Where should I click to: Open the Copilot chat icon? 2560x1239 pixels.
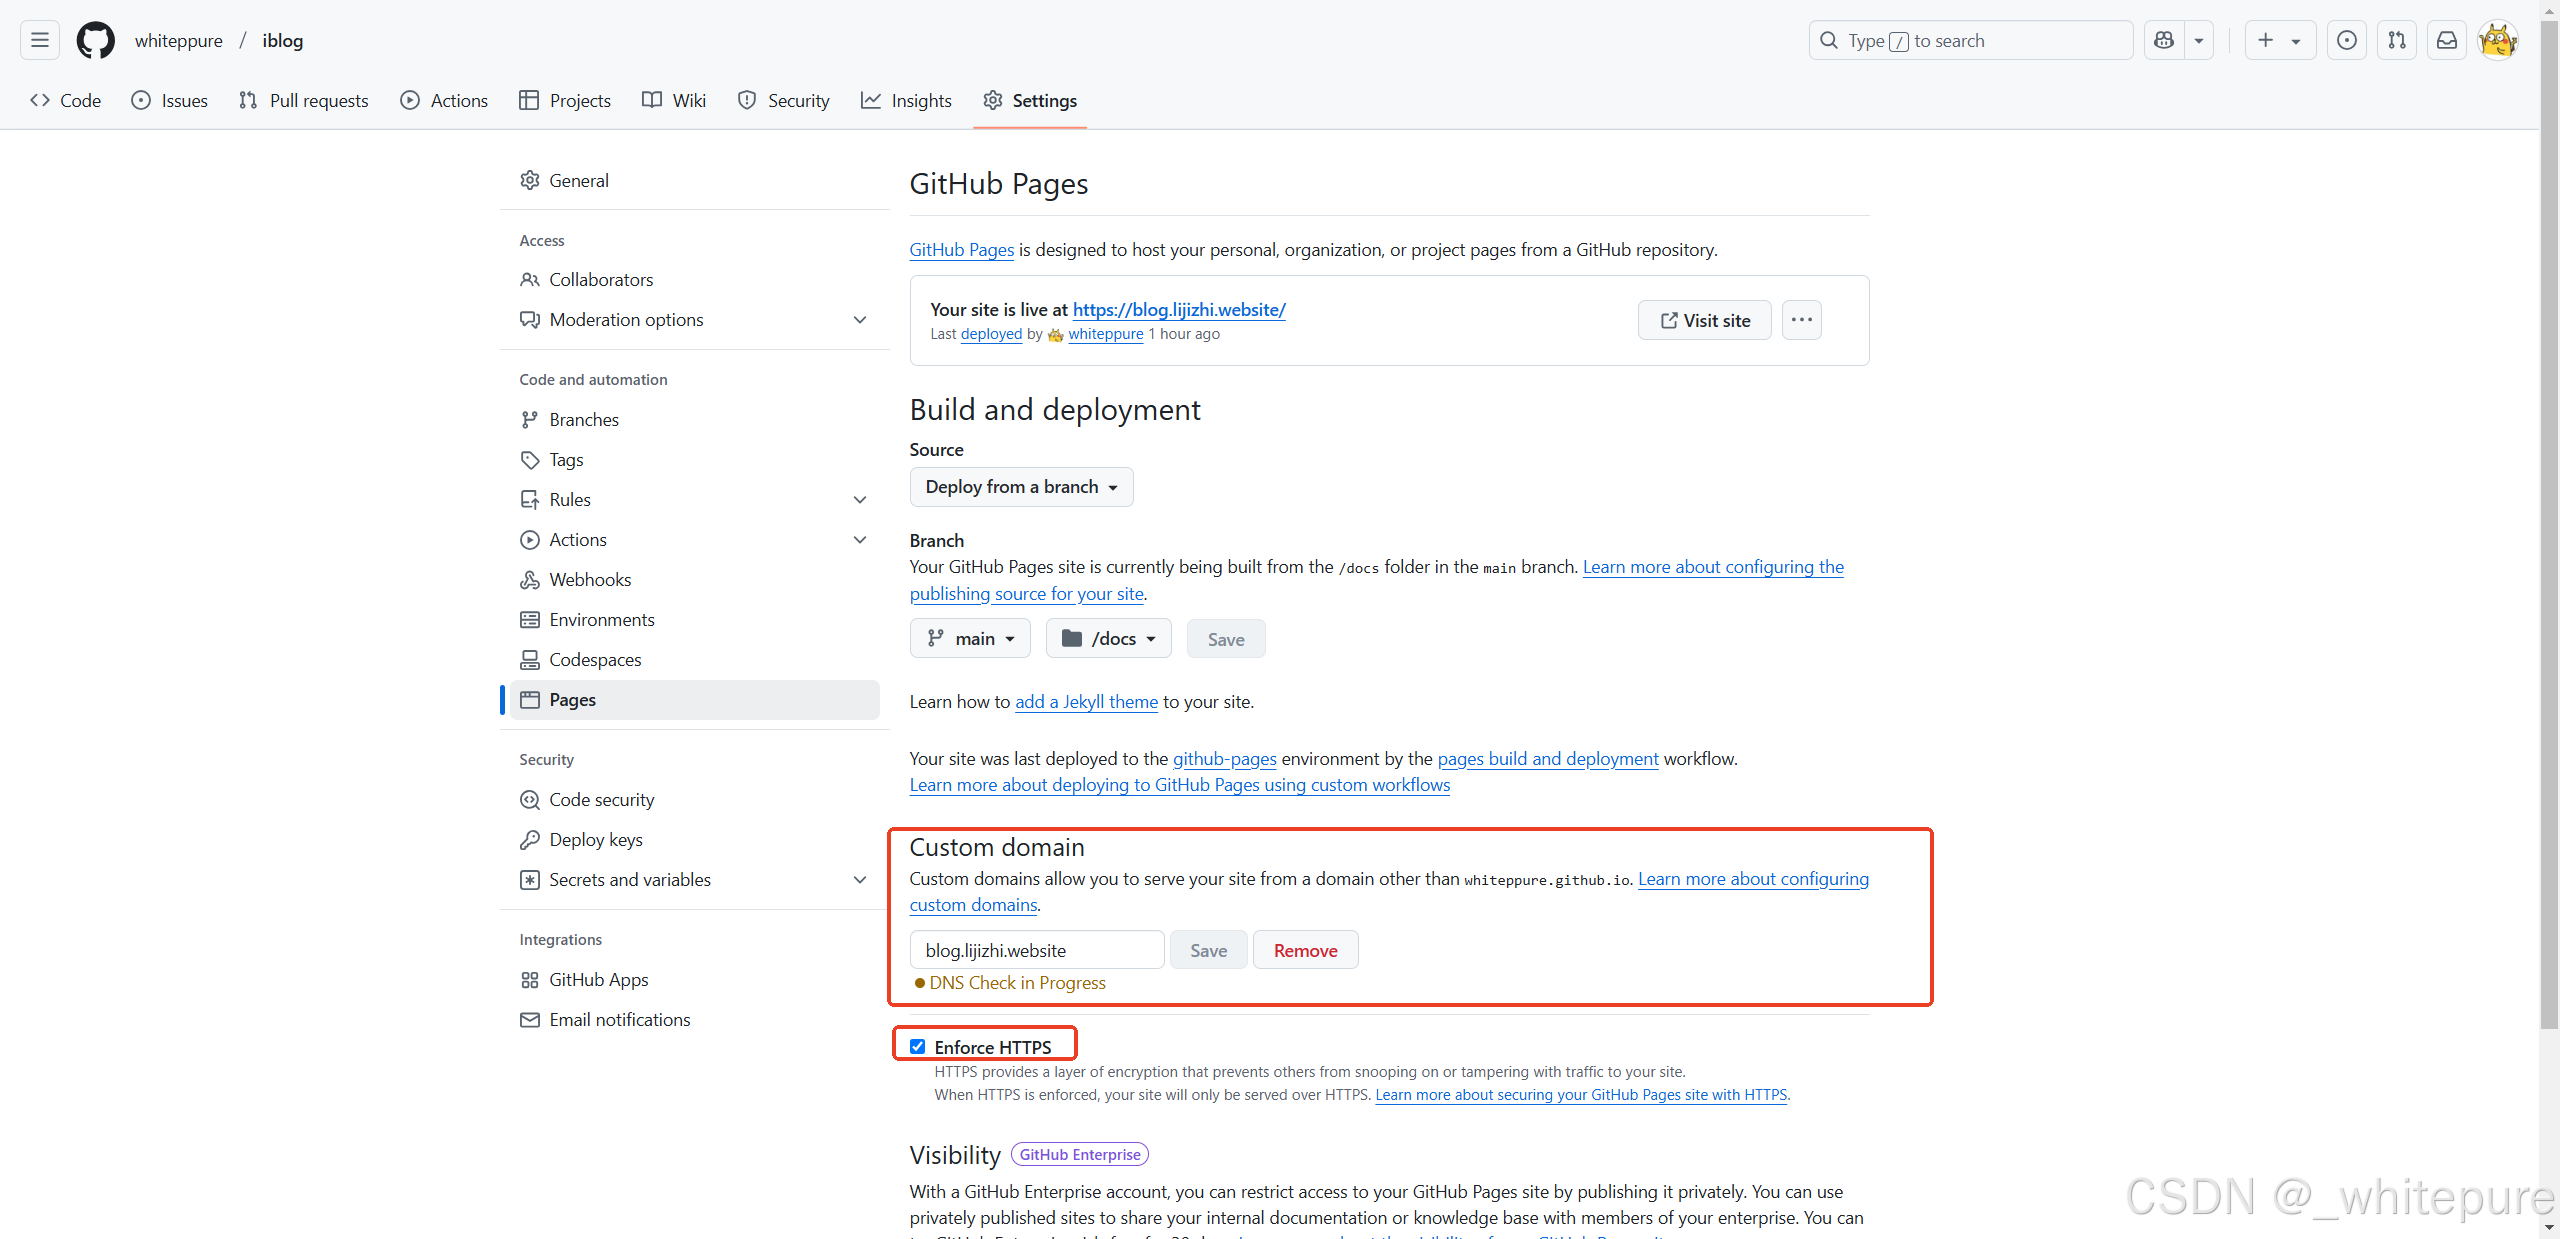tap(2164, 40)
